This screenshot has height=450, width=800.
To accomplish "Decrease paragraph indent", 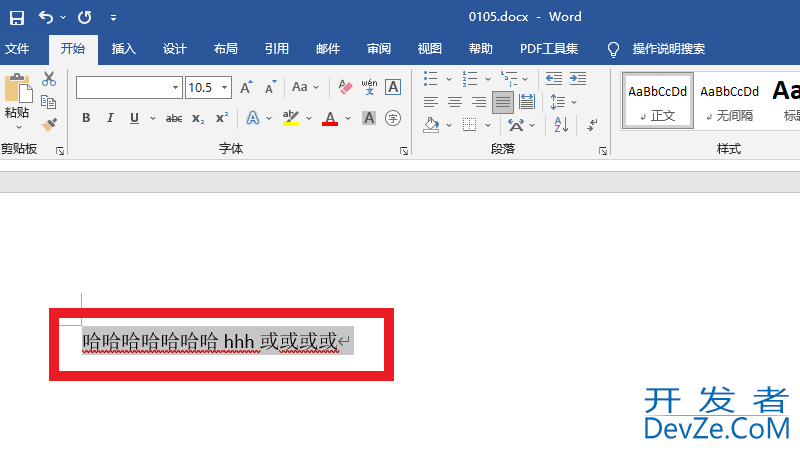I will click(554, 79).
